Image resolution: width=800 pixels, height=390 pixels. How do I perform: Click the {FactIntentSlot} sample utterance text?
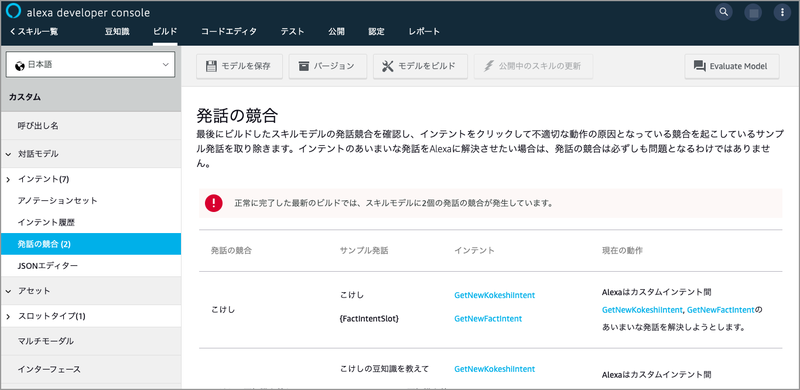click(369, 319)
